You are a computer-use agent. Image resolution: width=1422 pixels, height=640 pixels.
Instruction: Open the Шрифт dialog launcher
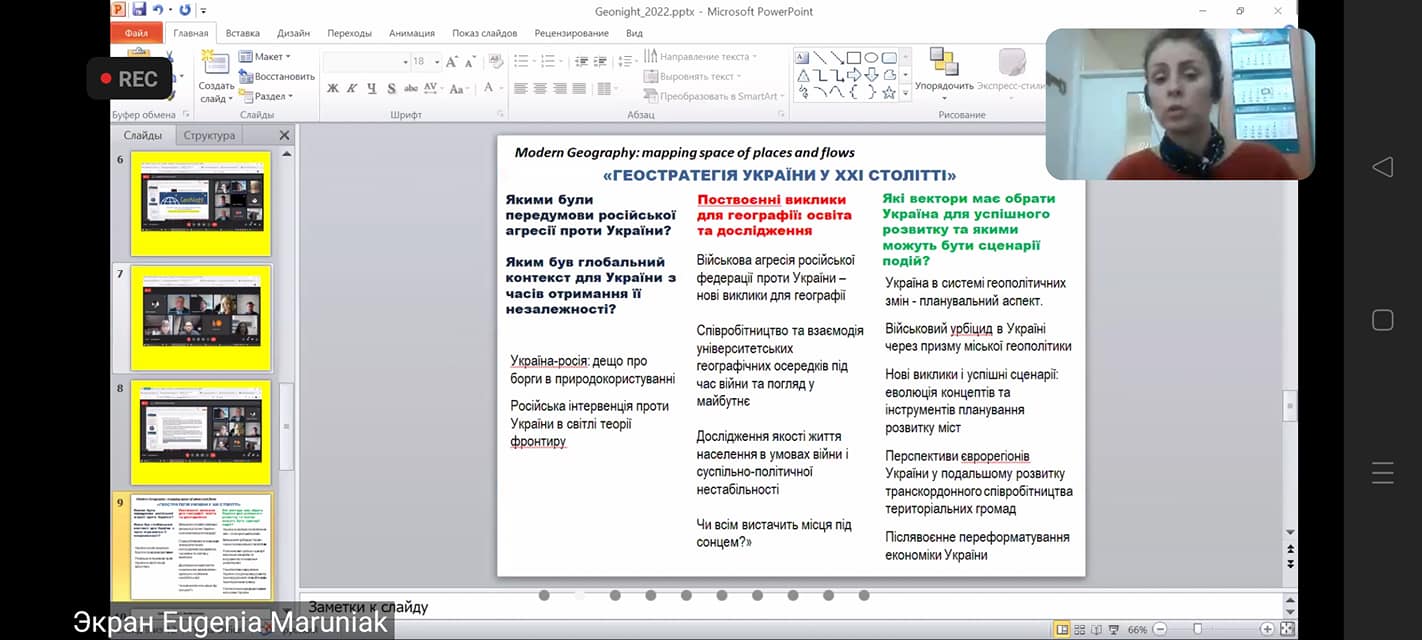coord(501,115)
